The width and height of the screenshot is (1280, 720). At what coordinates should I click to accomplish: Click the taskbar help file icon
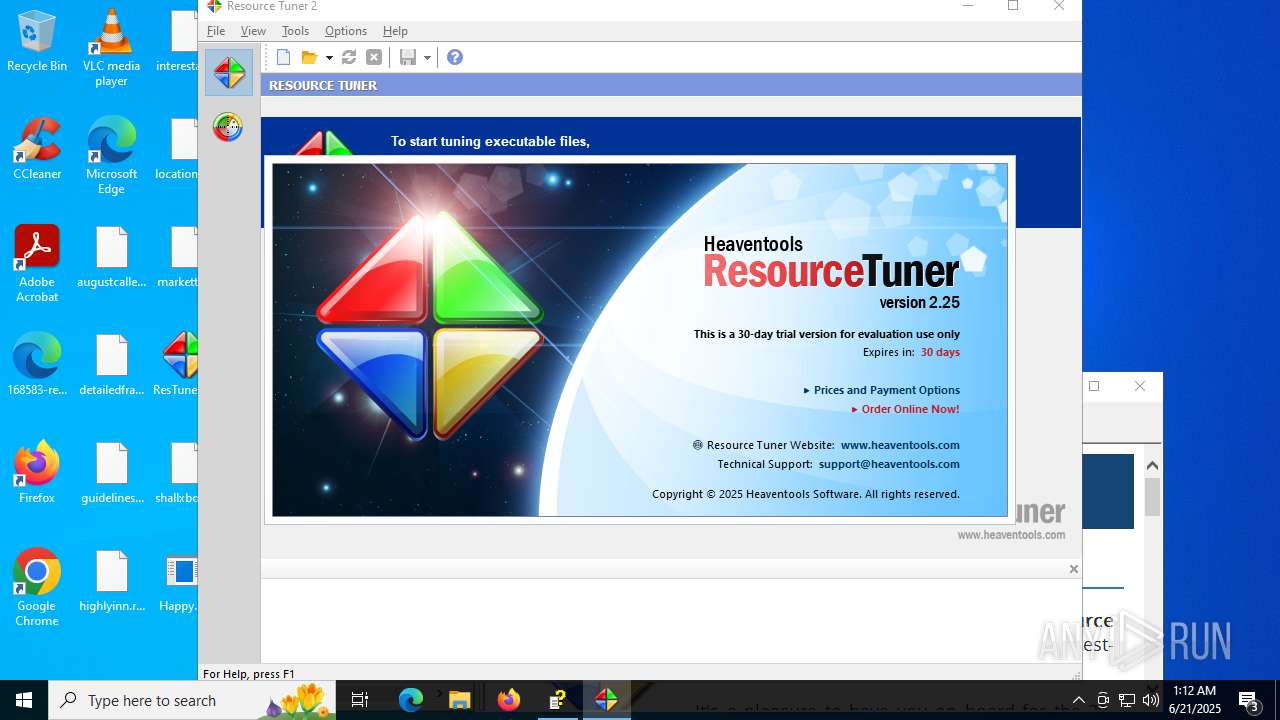pos(558,700)
